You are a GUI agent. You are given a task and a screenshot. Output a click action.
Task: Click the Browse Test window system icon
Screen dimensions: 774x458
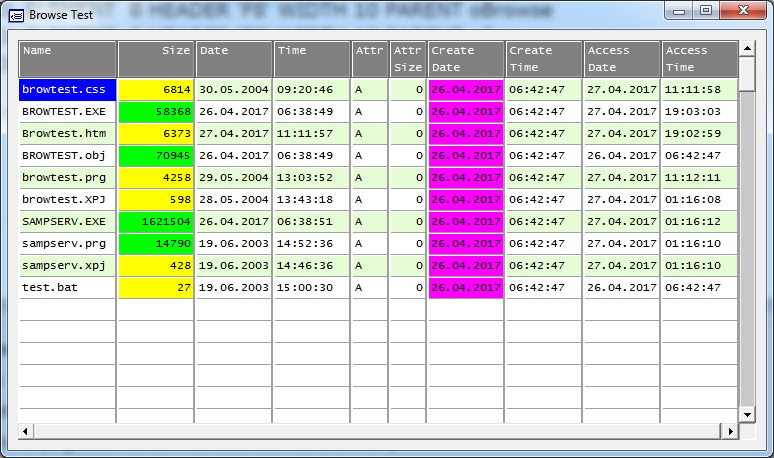coord(16,15)
